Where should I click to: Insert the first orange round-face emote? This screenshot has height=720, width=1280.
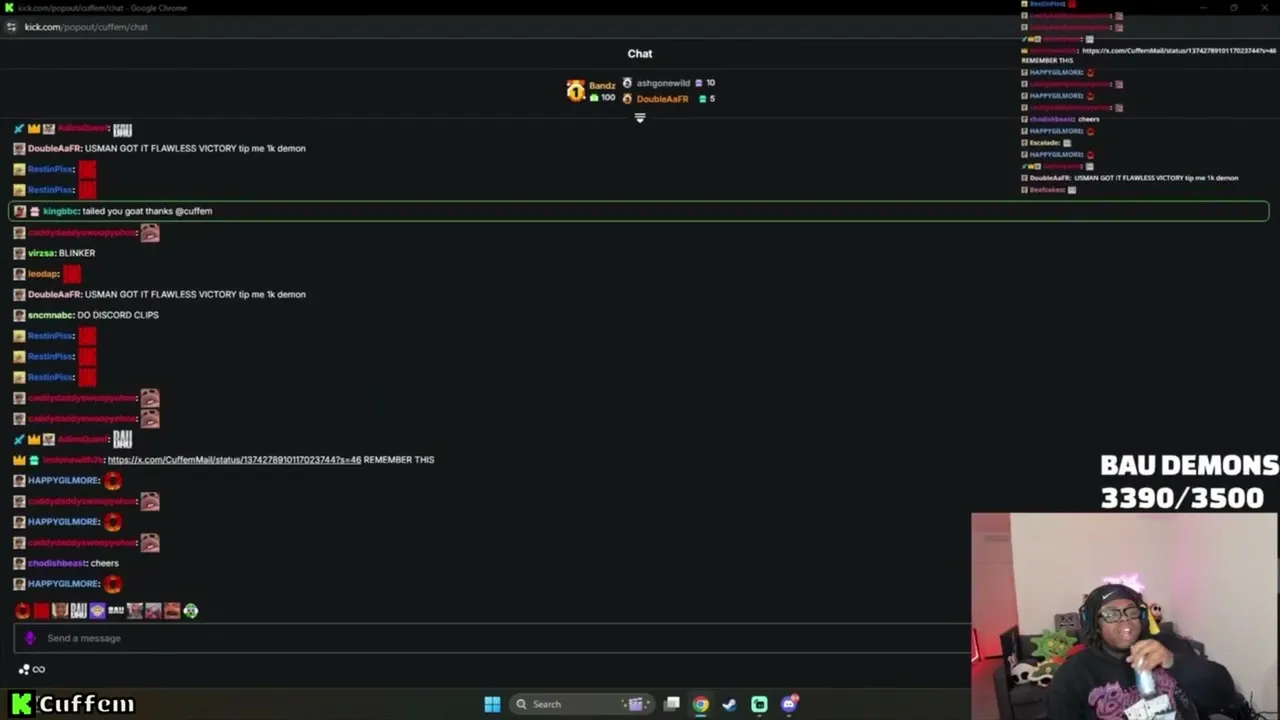pyautogui.click(x=23, y=611)
